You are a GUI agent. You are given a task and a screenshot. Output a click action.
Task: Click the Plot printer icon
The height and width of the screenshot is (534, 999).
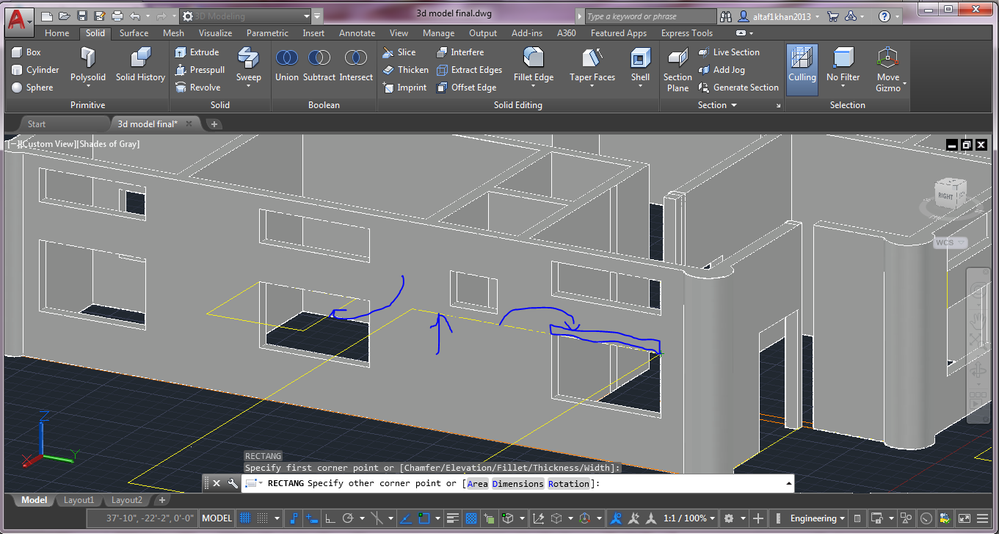click(x=117, y=16)
